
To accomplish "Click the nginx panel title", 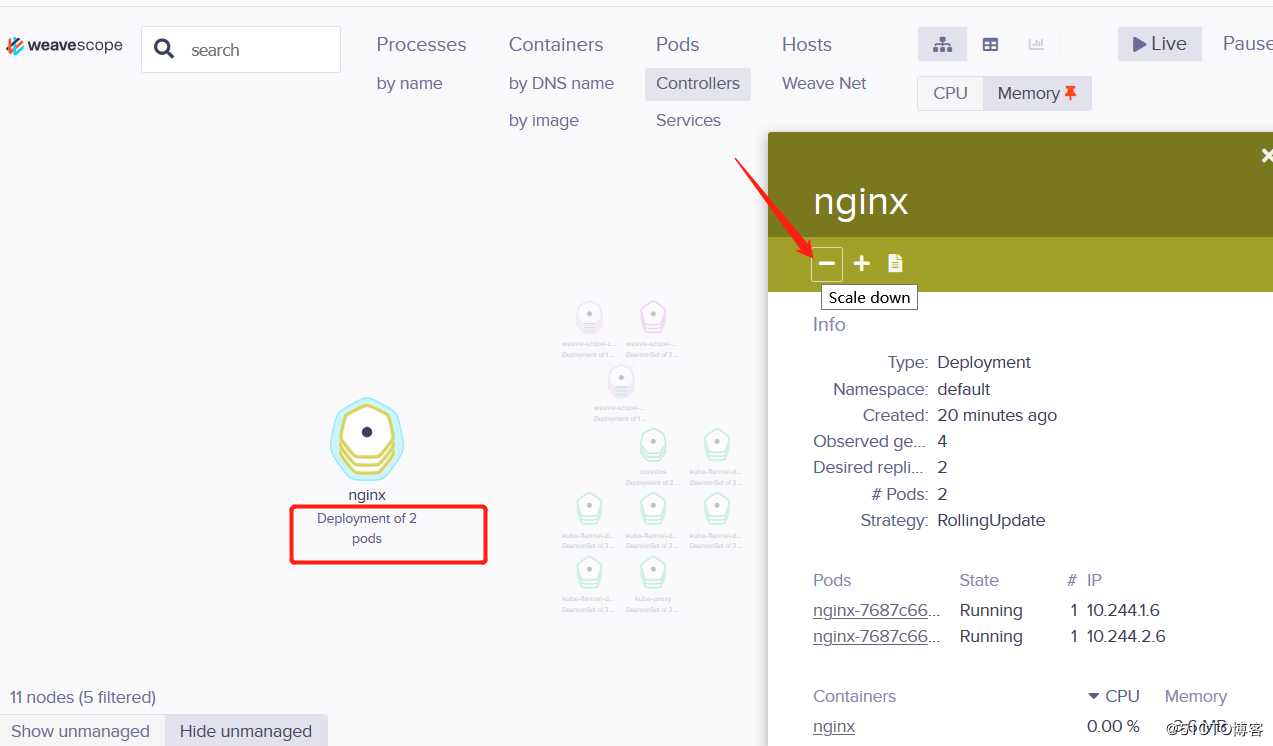I will 860,202.
